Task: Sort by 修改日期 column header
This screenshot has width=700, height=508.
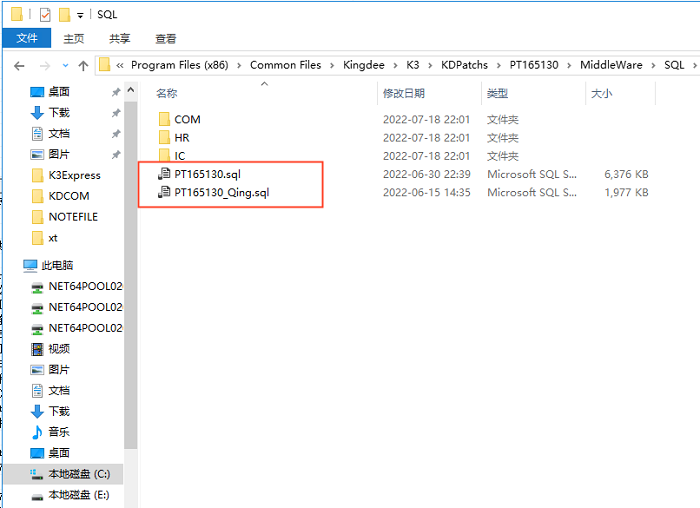Action: [x=404, y=93]
